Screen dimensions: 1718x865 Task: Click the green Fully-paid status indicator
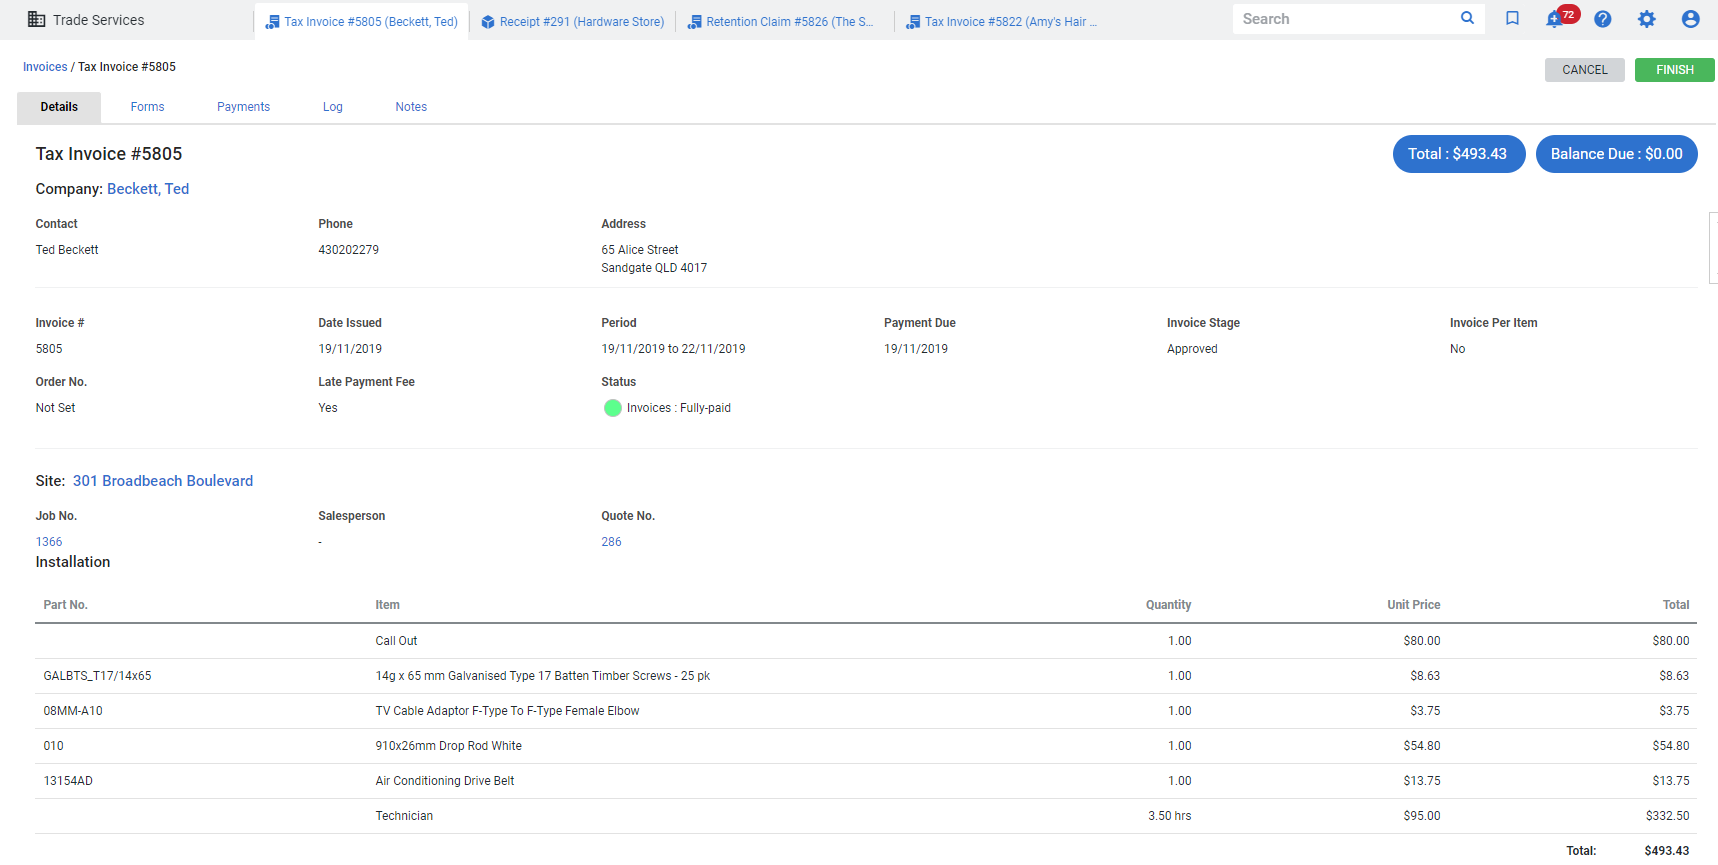pyautogui.click(x=613, y=408)
